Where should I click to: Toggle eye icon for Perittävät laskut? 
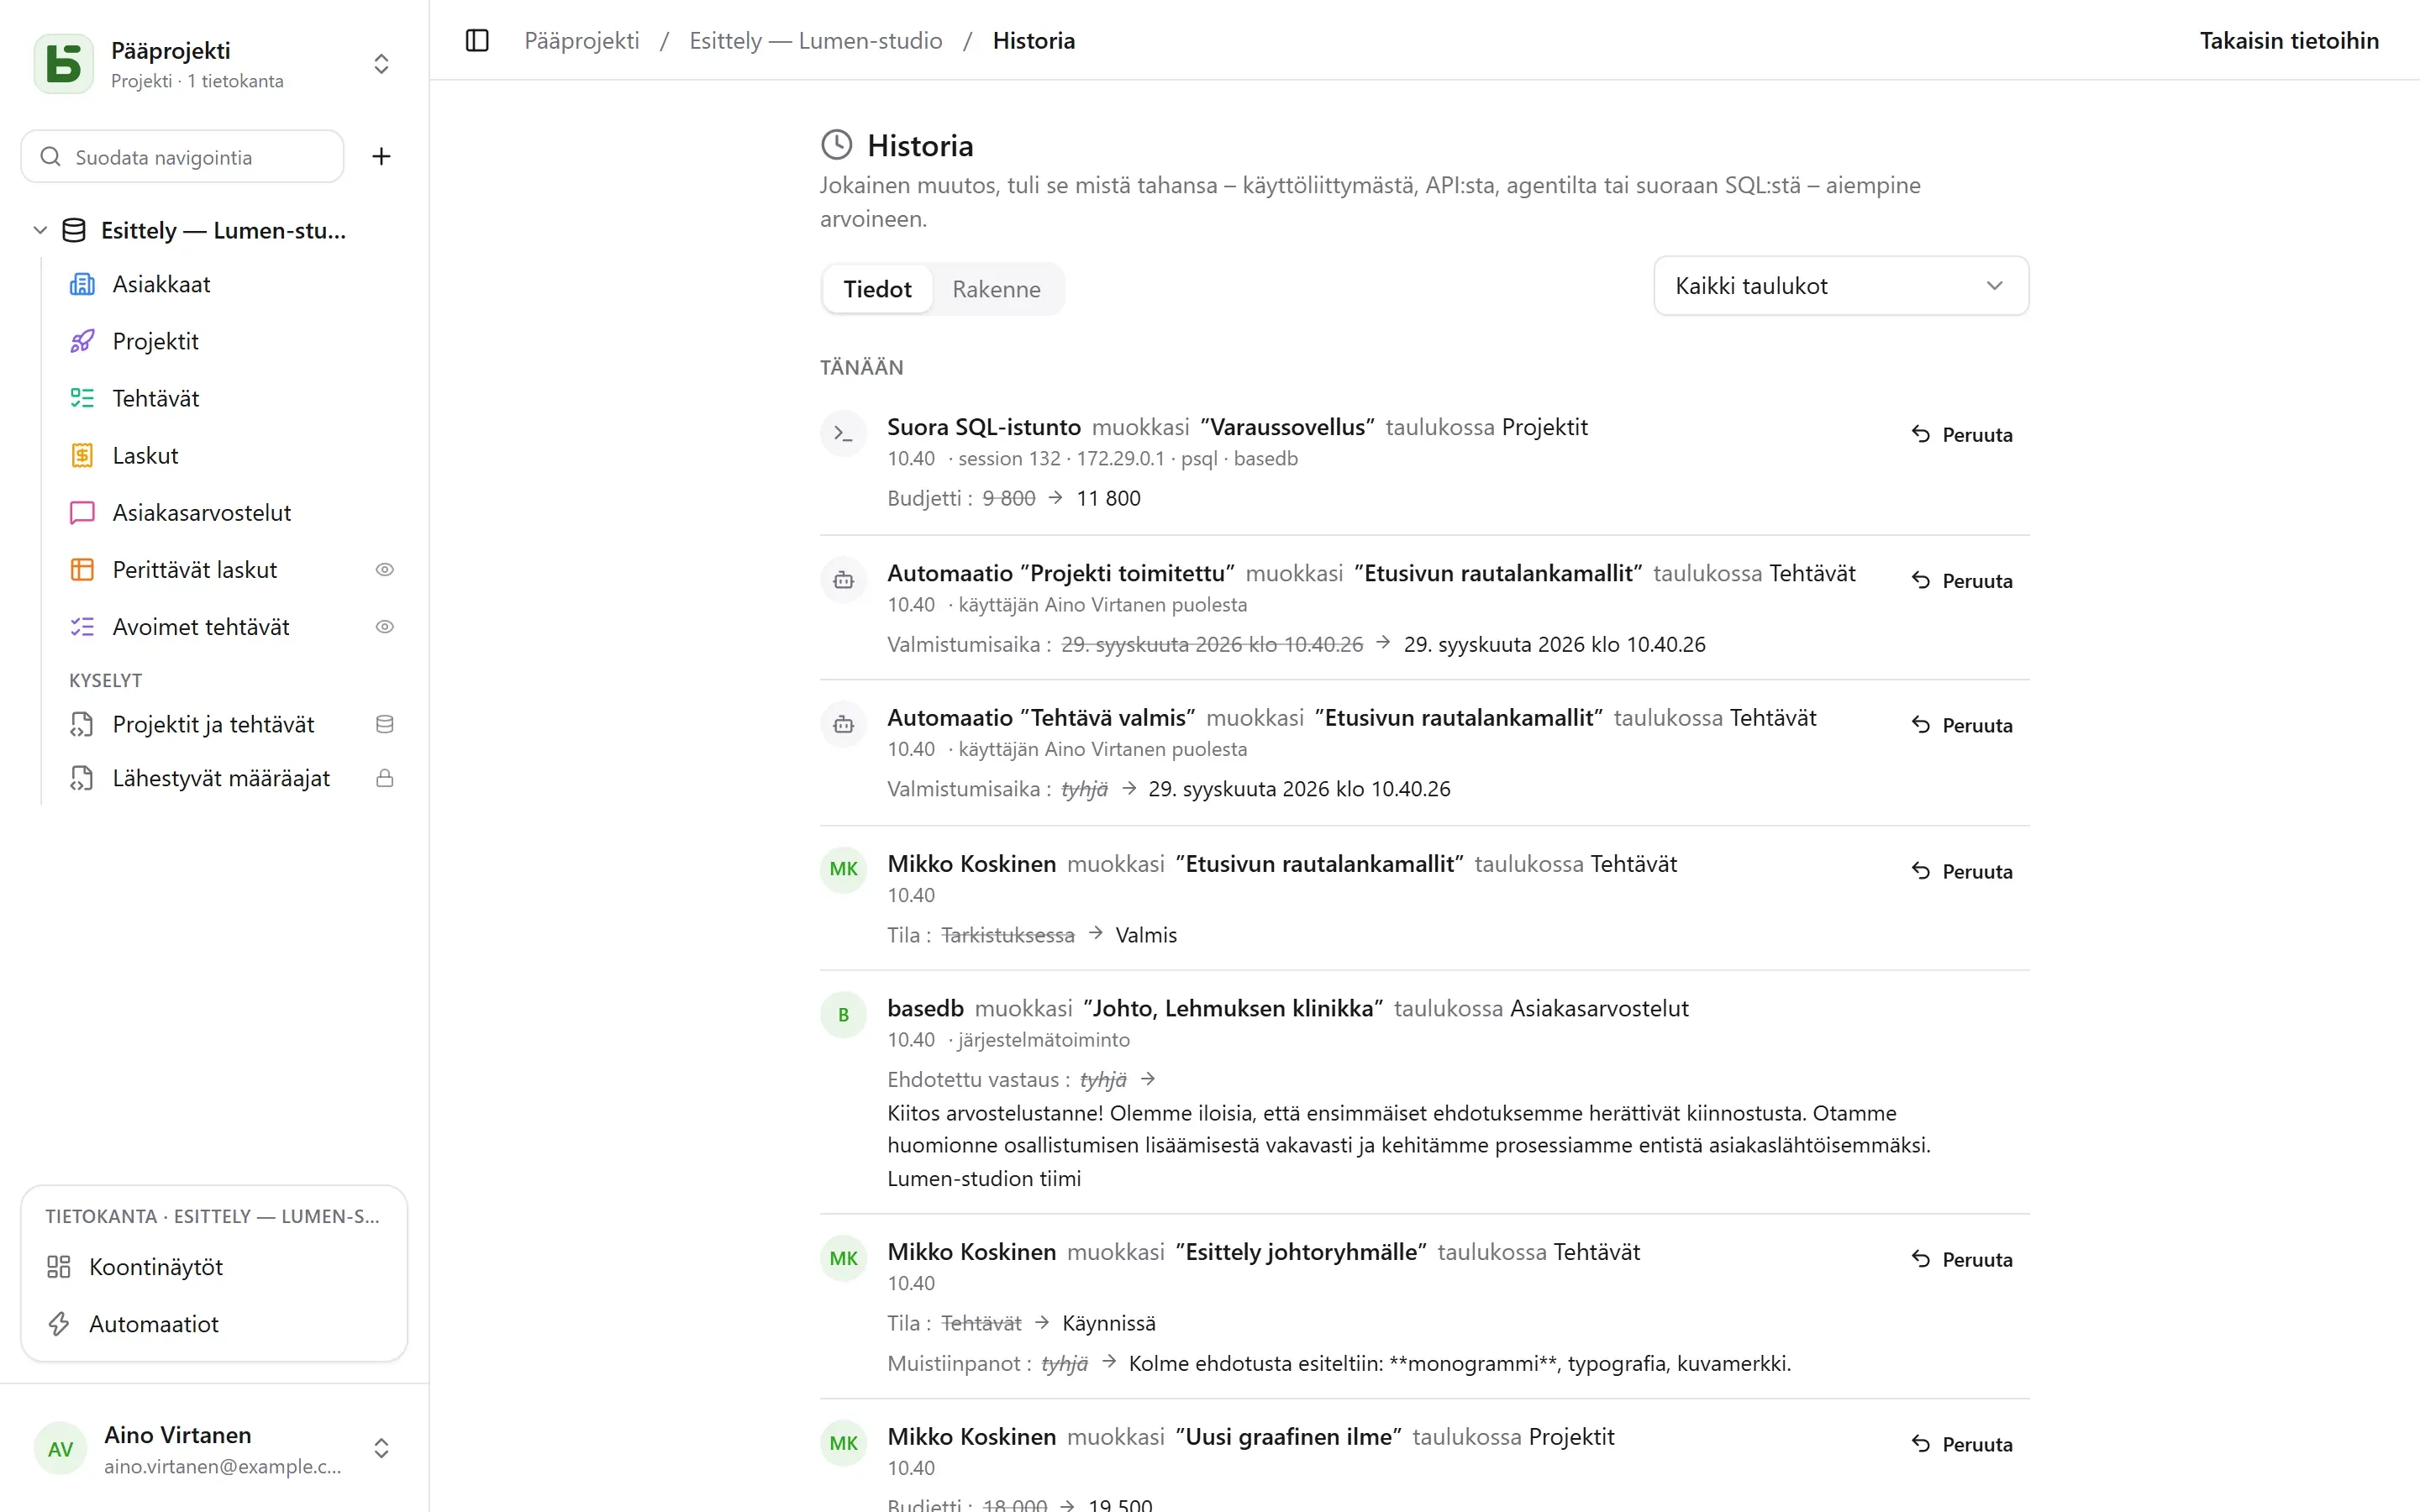[385, 570]
